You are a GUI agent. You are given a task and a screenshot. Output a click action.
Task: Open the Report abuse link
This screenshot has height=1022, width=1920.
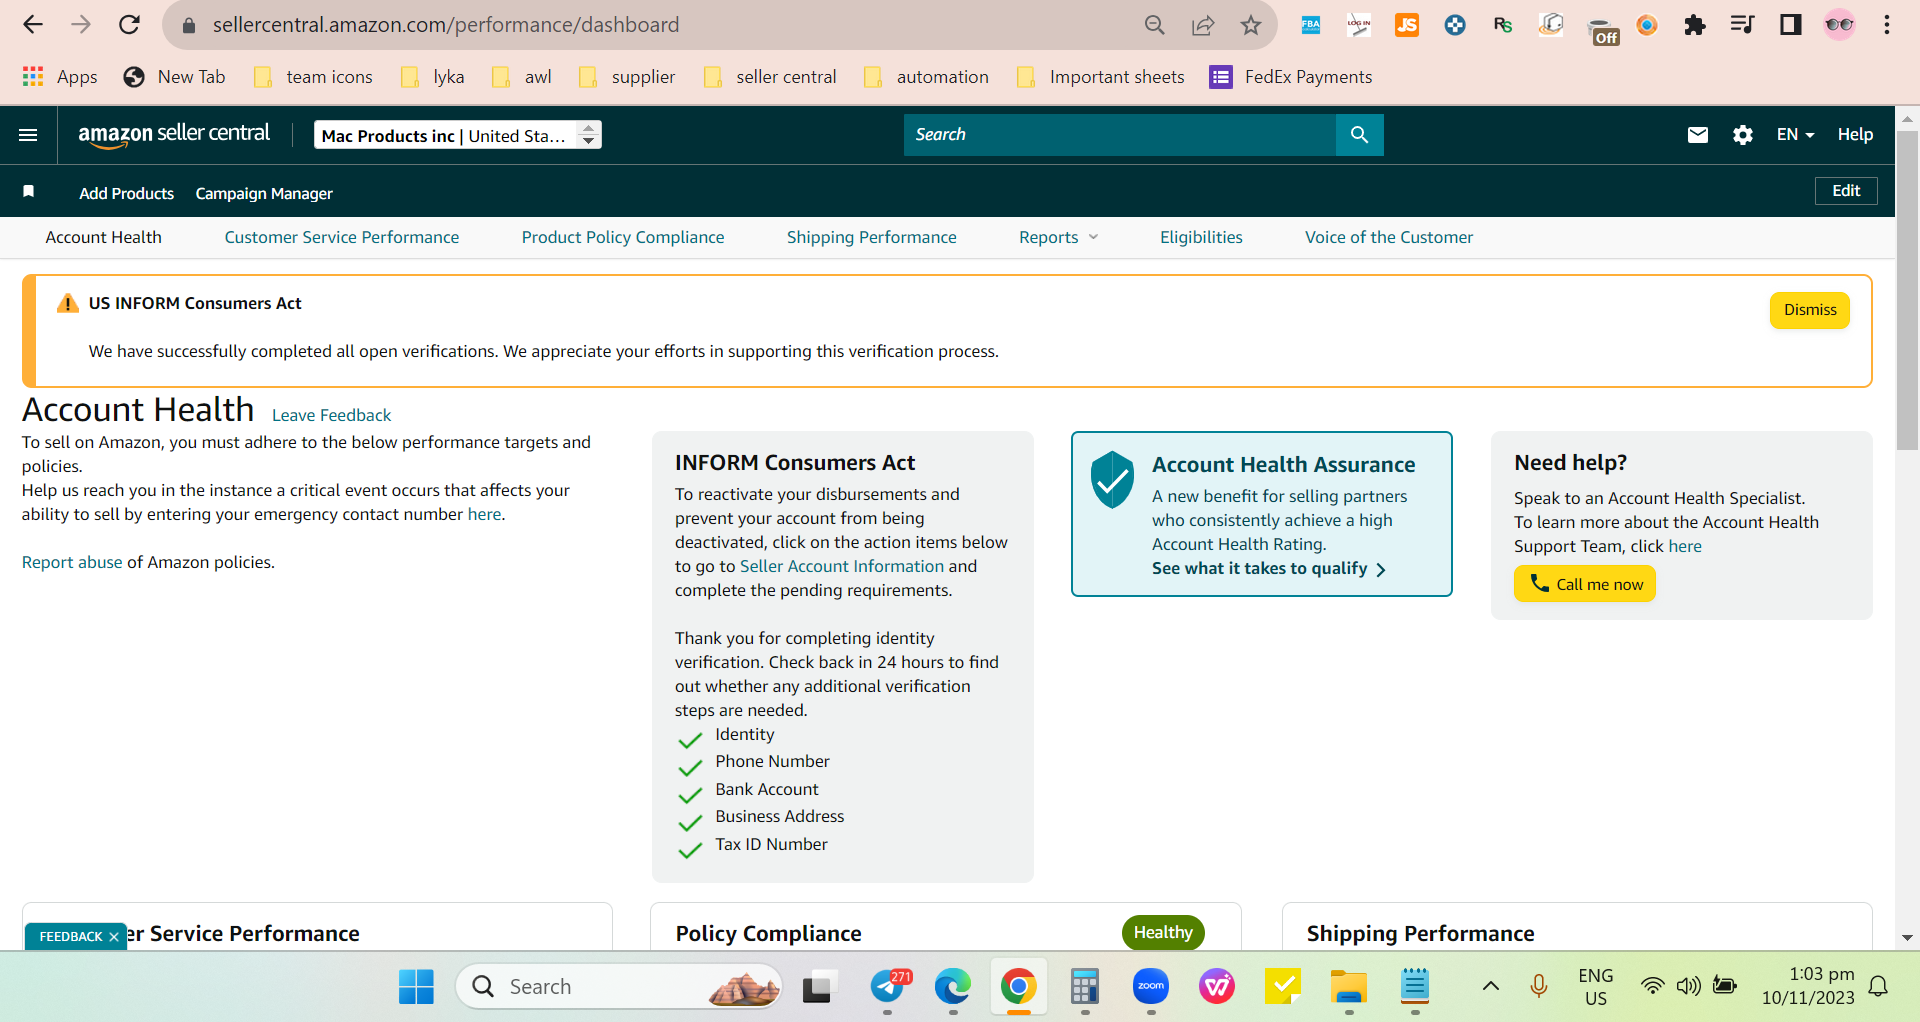coord(72,562)
